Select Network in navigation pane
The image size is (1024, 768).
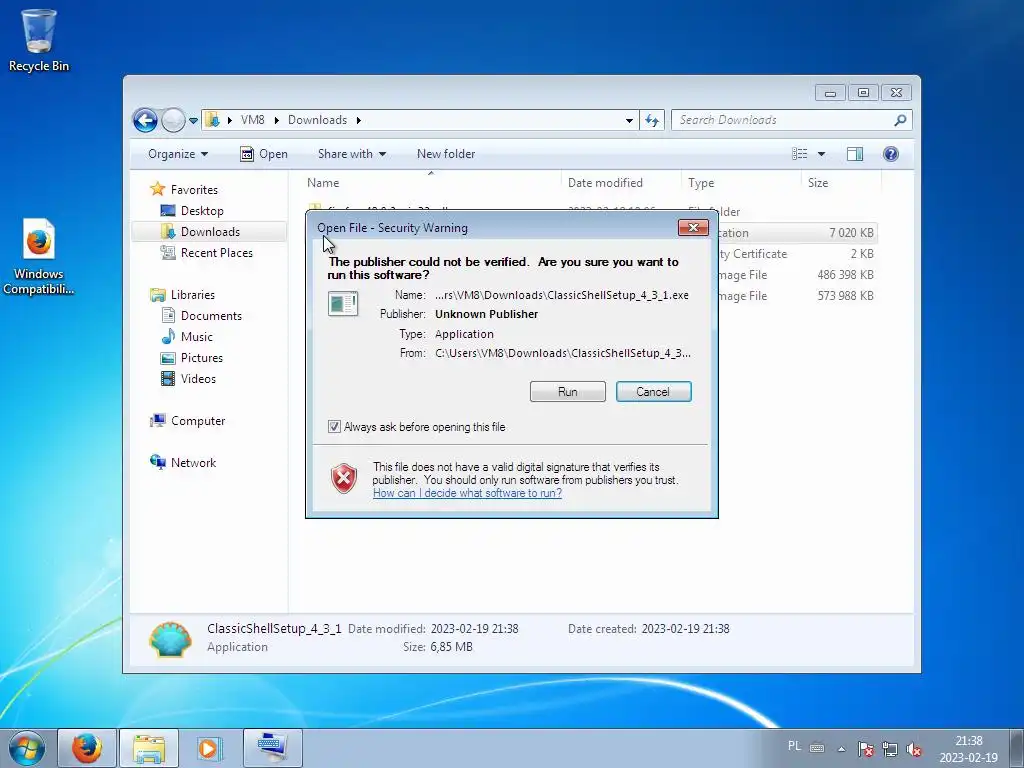coord(184,463)
